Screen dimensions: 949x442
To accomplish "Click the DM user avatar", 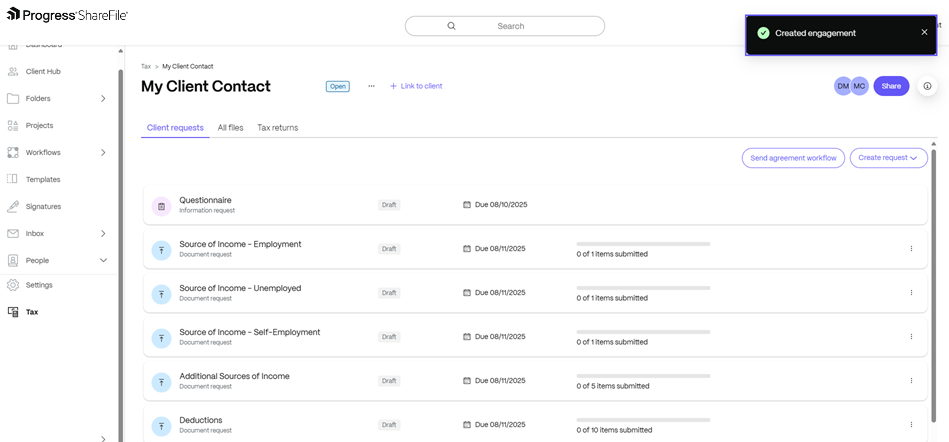I will coord(843,86).
